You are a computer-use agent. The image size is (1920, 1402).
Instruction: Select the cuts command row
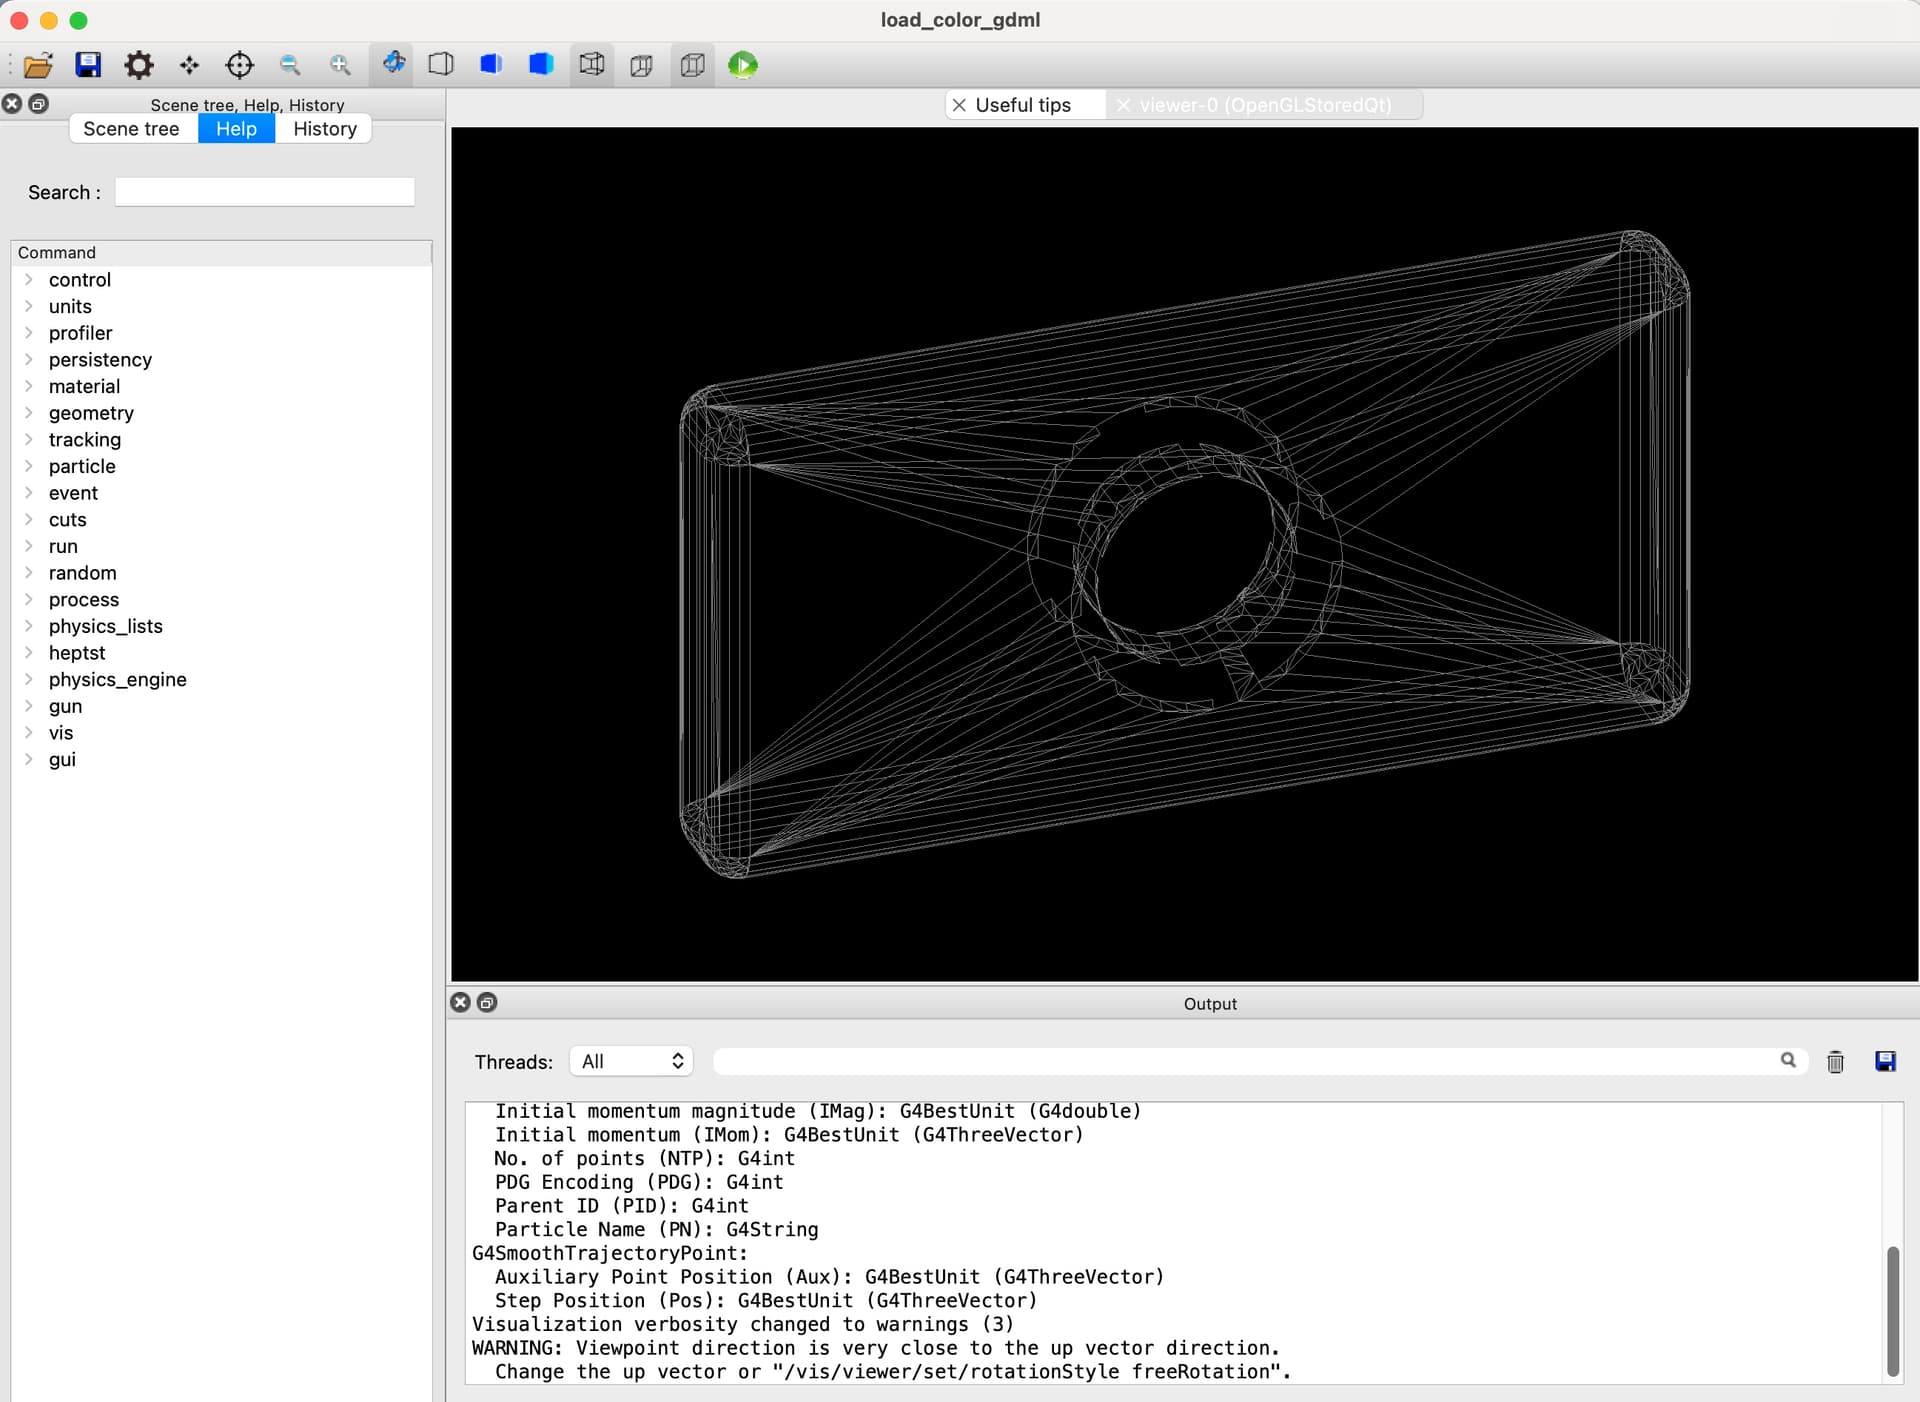222,519
